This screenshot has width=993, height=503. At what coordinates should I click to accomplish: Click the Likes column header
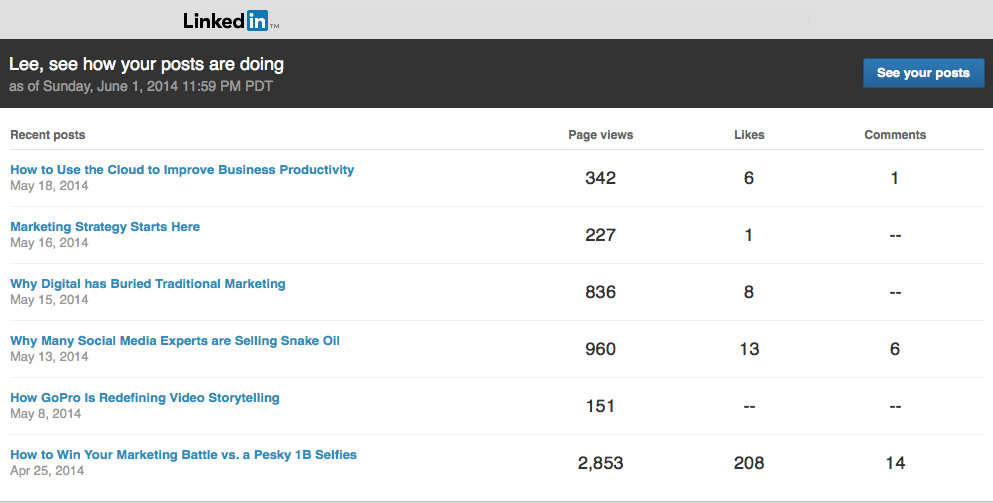pyautogui.click(x=749, y=135)
